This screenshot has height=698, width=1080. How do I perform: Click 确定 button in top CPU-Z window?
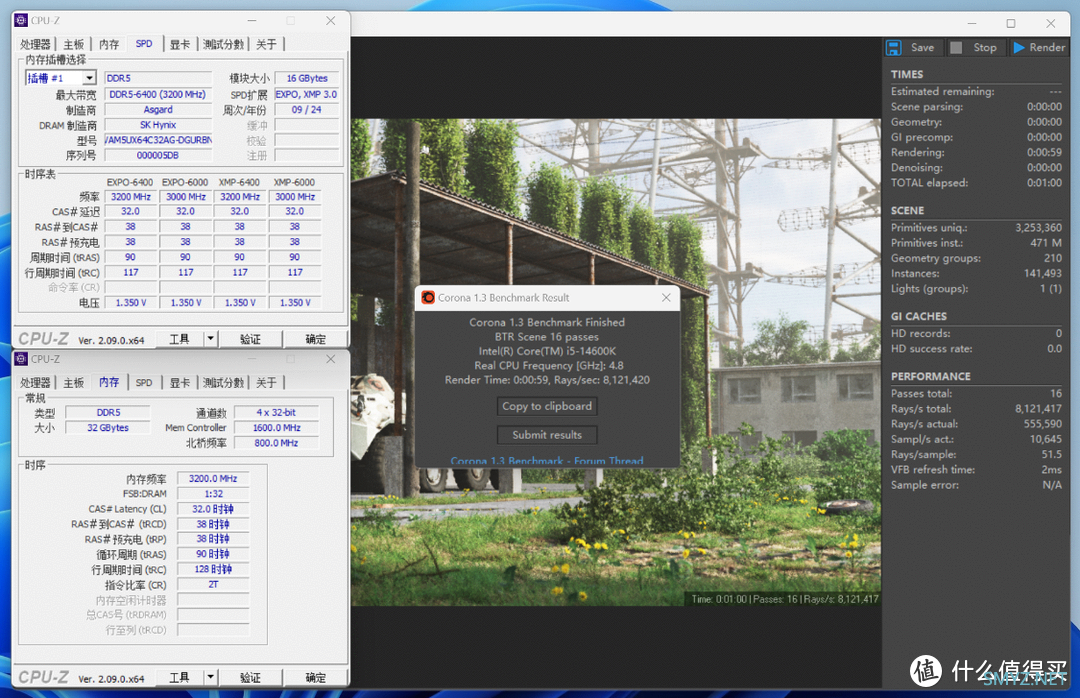pyautogui.click(x=315, y=339)
